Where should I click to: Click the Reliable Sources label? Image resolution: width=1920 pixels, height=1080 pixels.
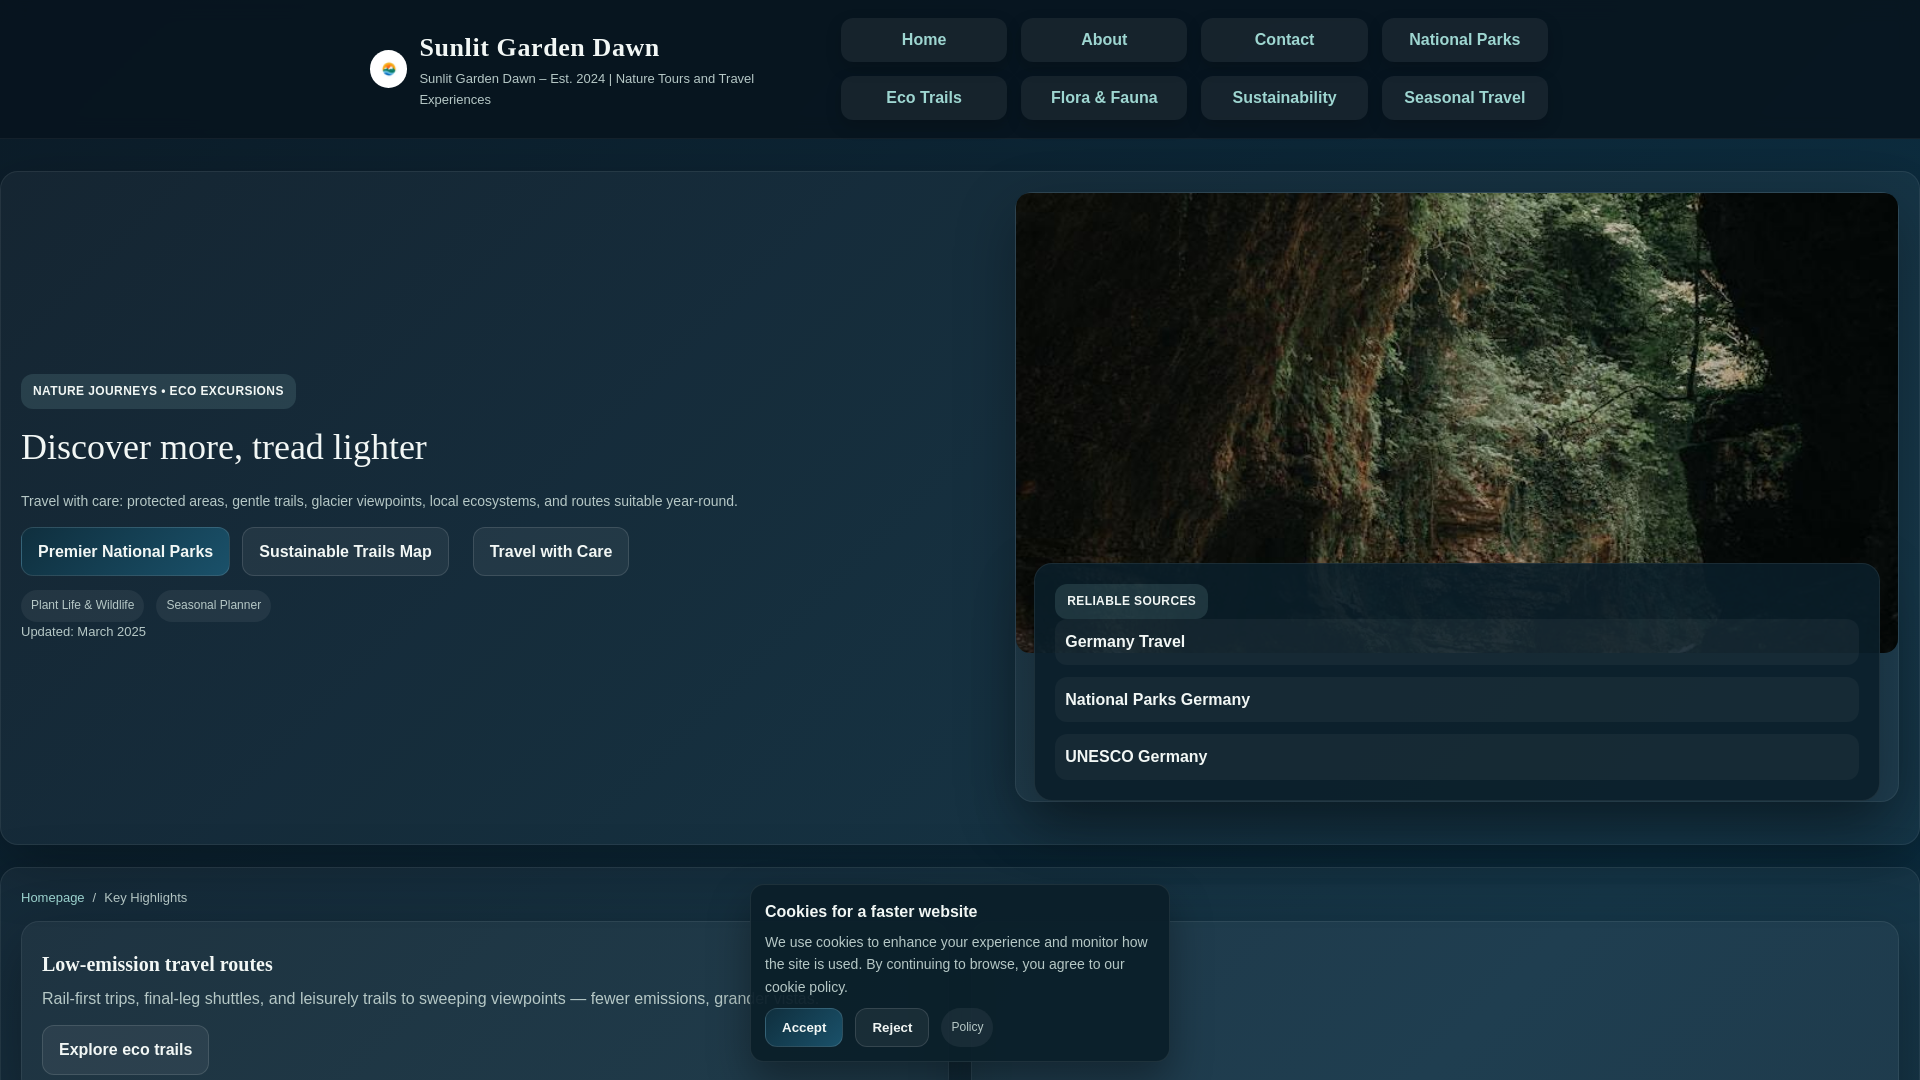pyautogui.click(x=1131, y=601)
